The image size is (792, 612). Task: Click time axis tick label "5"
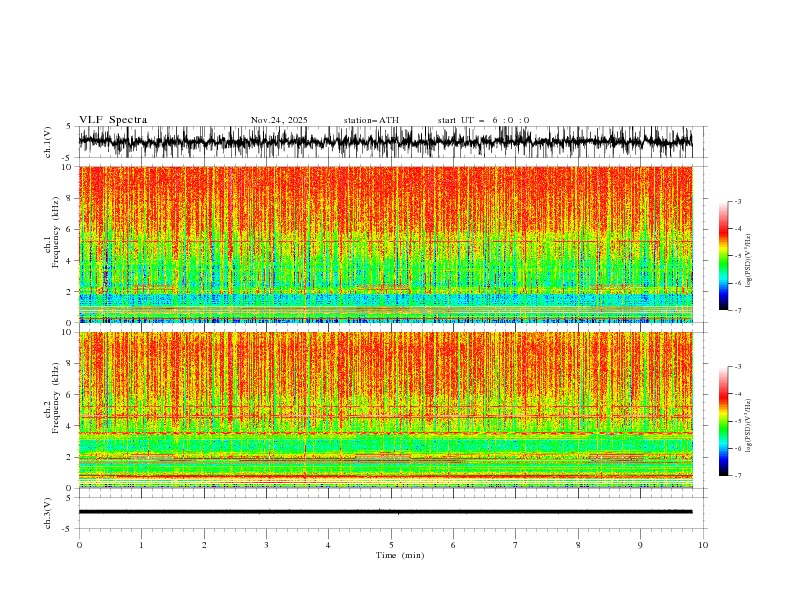click(x=391, y=545)
